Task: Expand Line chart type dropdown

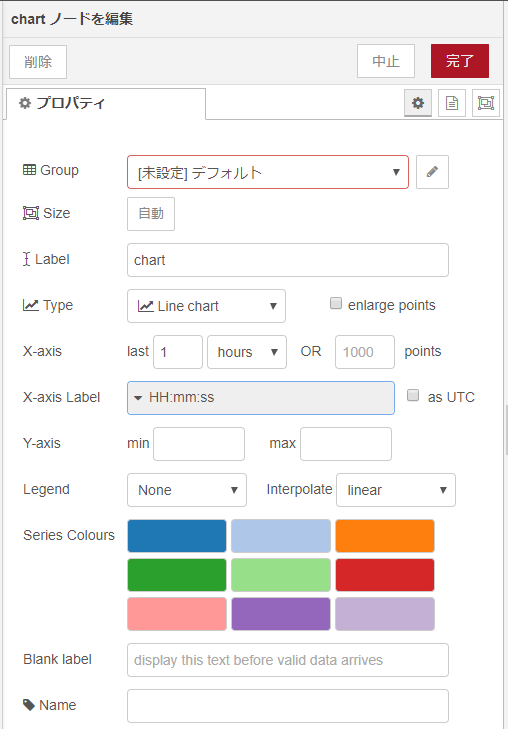Action: 206,306
